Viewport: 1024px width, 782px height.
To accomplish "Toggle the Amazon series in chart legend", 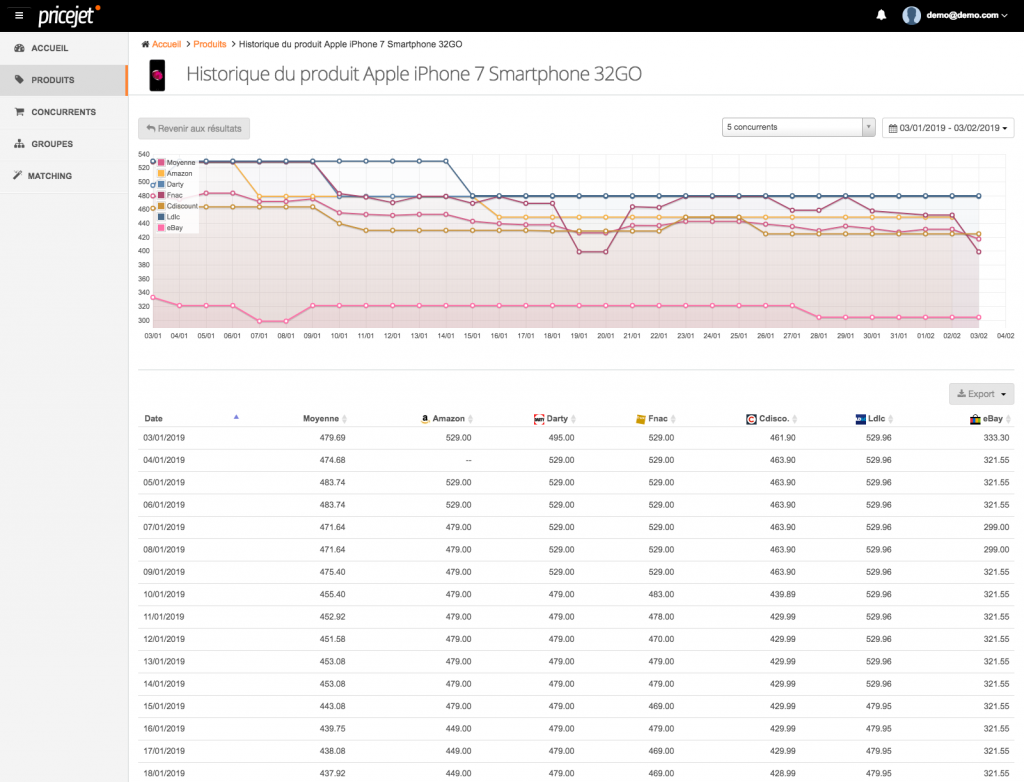I will tap(176, 173).
